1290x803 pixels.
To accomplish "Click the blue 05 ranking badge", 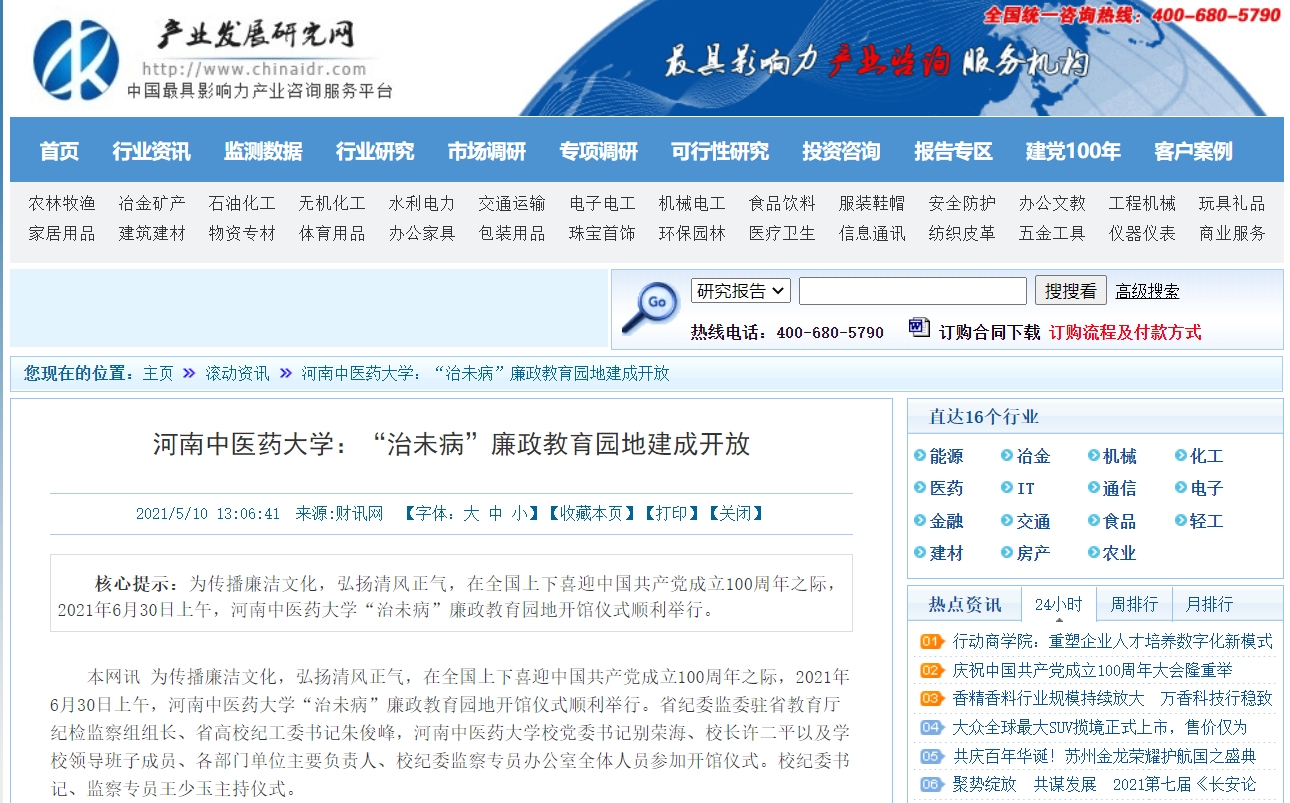I will pyautogui.click(x=931, y=756).
